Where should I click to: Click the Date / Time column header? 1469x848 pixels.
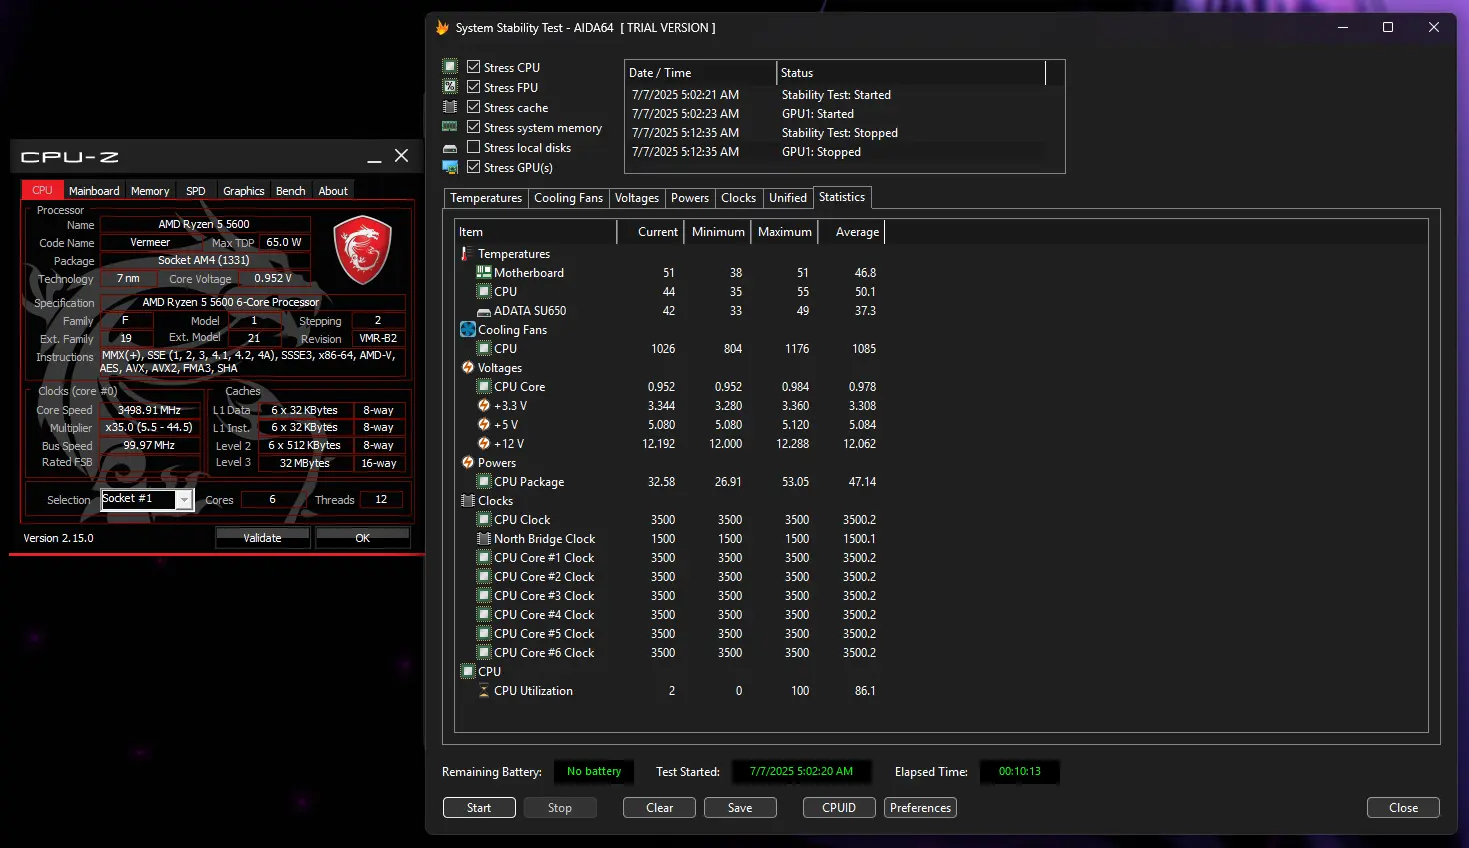[x=700, y=73]
